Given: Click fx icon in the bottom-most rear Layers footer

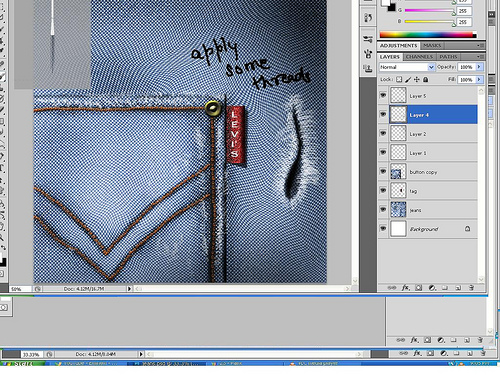Looking at the screenshot, I should 417,353.
